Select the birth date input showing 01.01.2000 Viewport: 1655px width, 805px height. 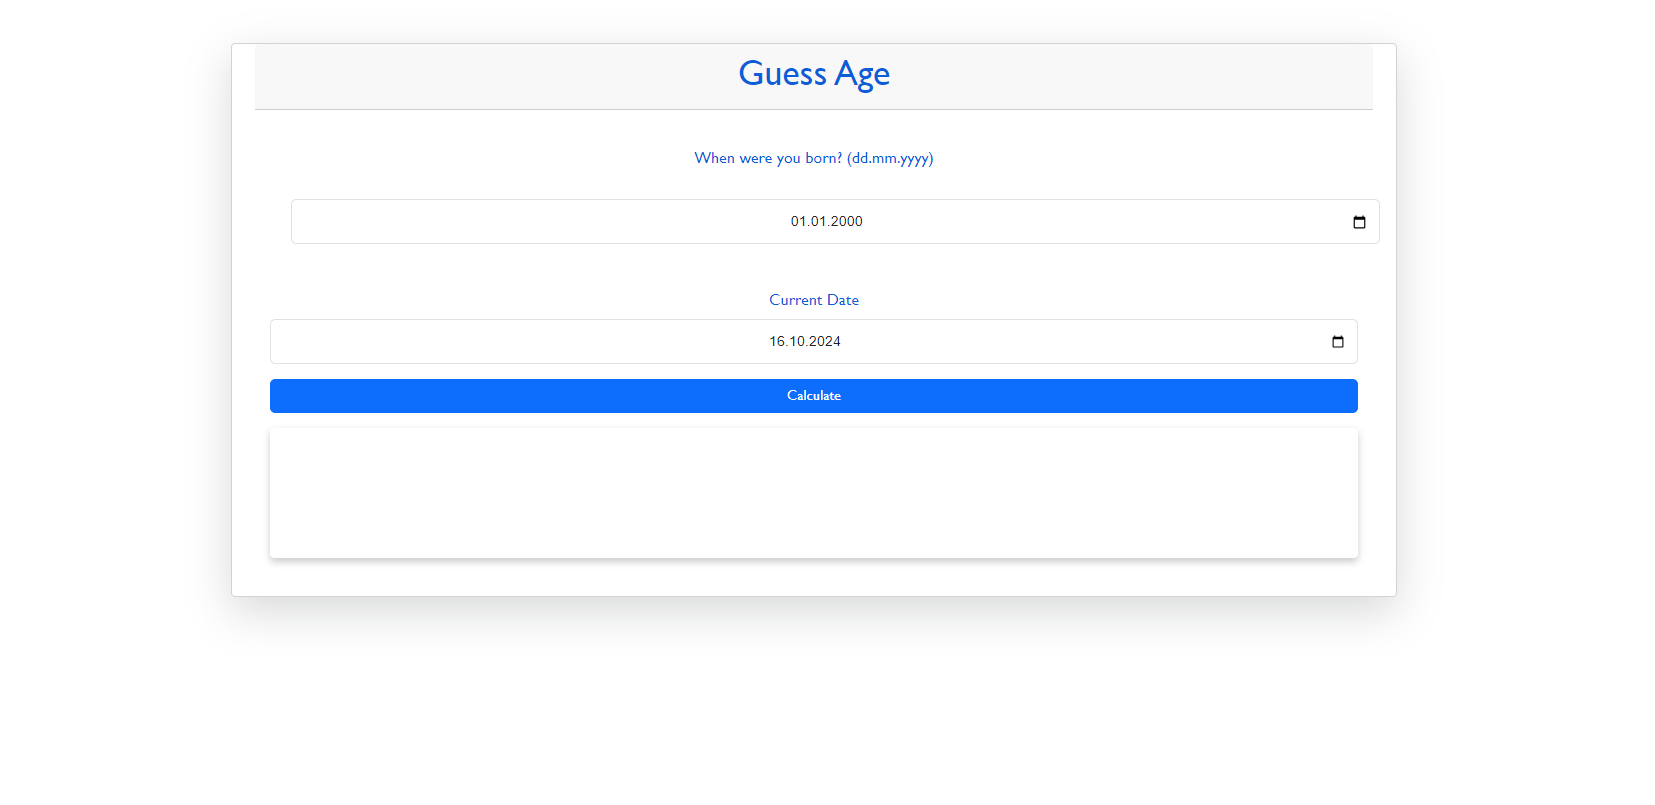827,221
